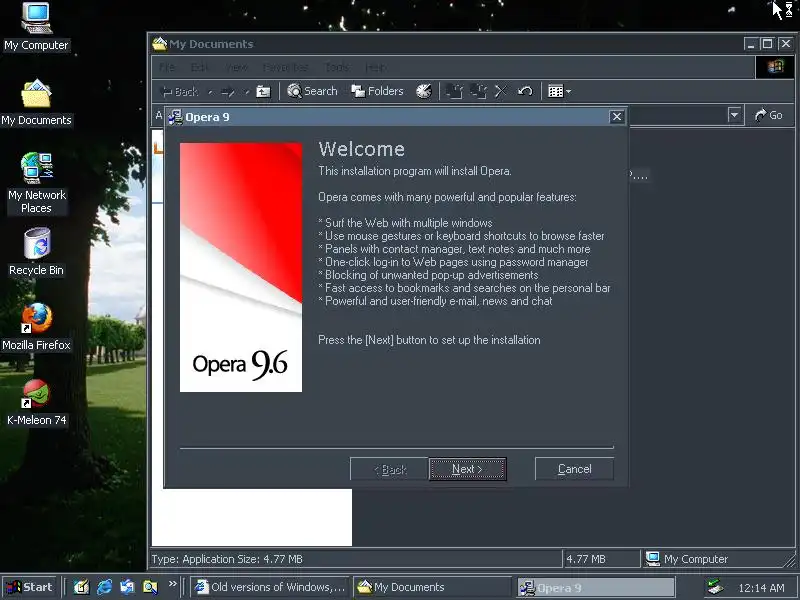Click the disabled Back button in Opera setup
The image size is (800, 600).
tap(390, 469)
